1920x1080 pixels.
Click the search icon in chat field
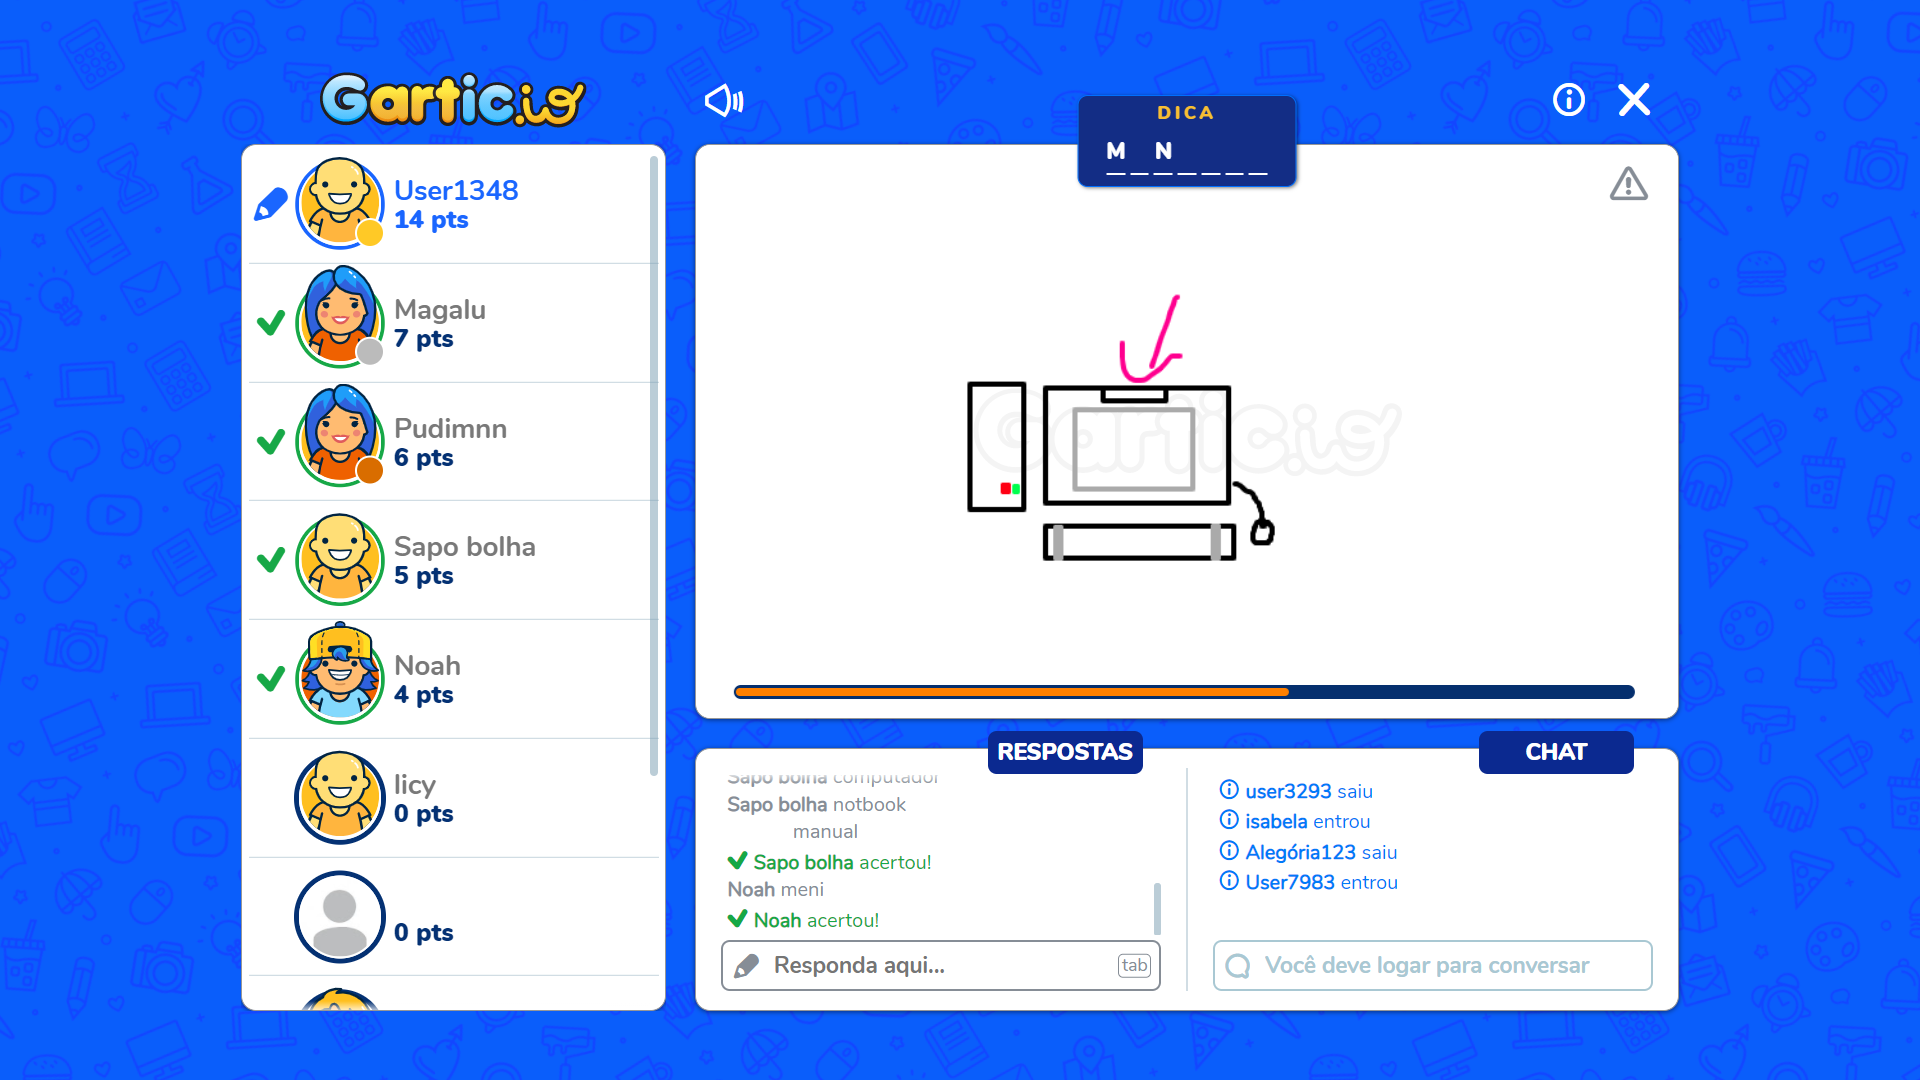[1238, 965]
